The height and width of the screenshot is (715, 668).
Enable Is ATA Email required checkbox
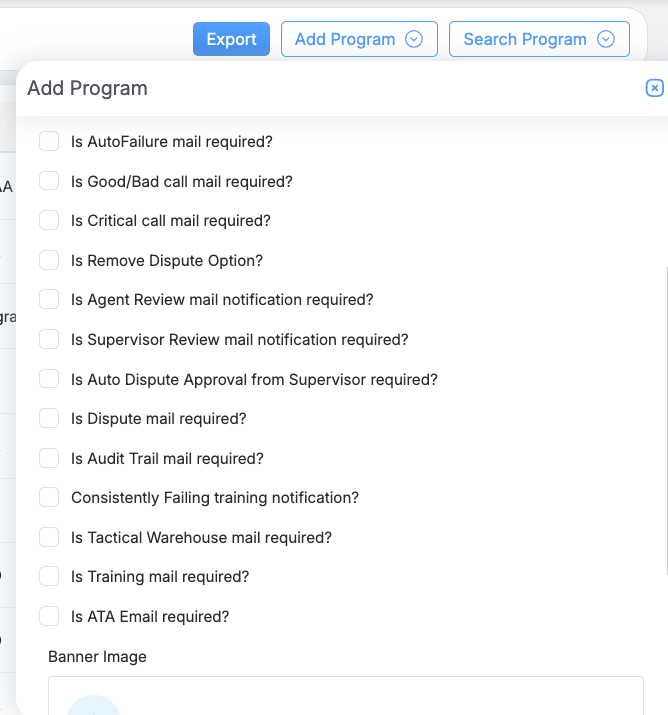[49, 616]
